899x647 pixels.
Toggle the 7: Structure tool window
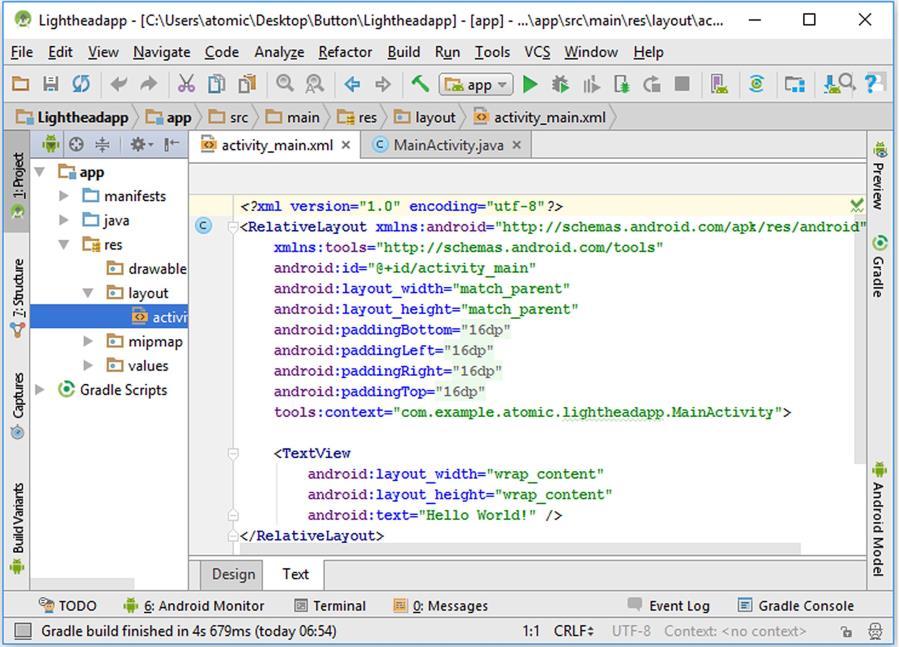tap(18, 297)
